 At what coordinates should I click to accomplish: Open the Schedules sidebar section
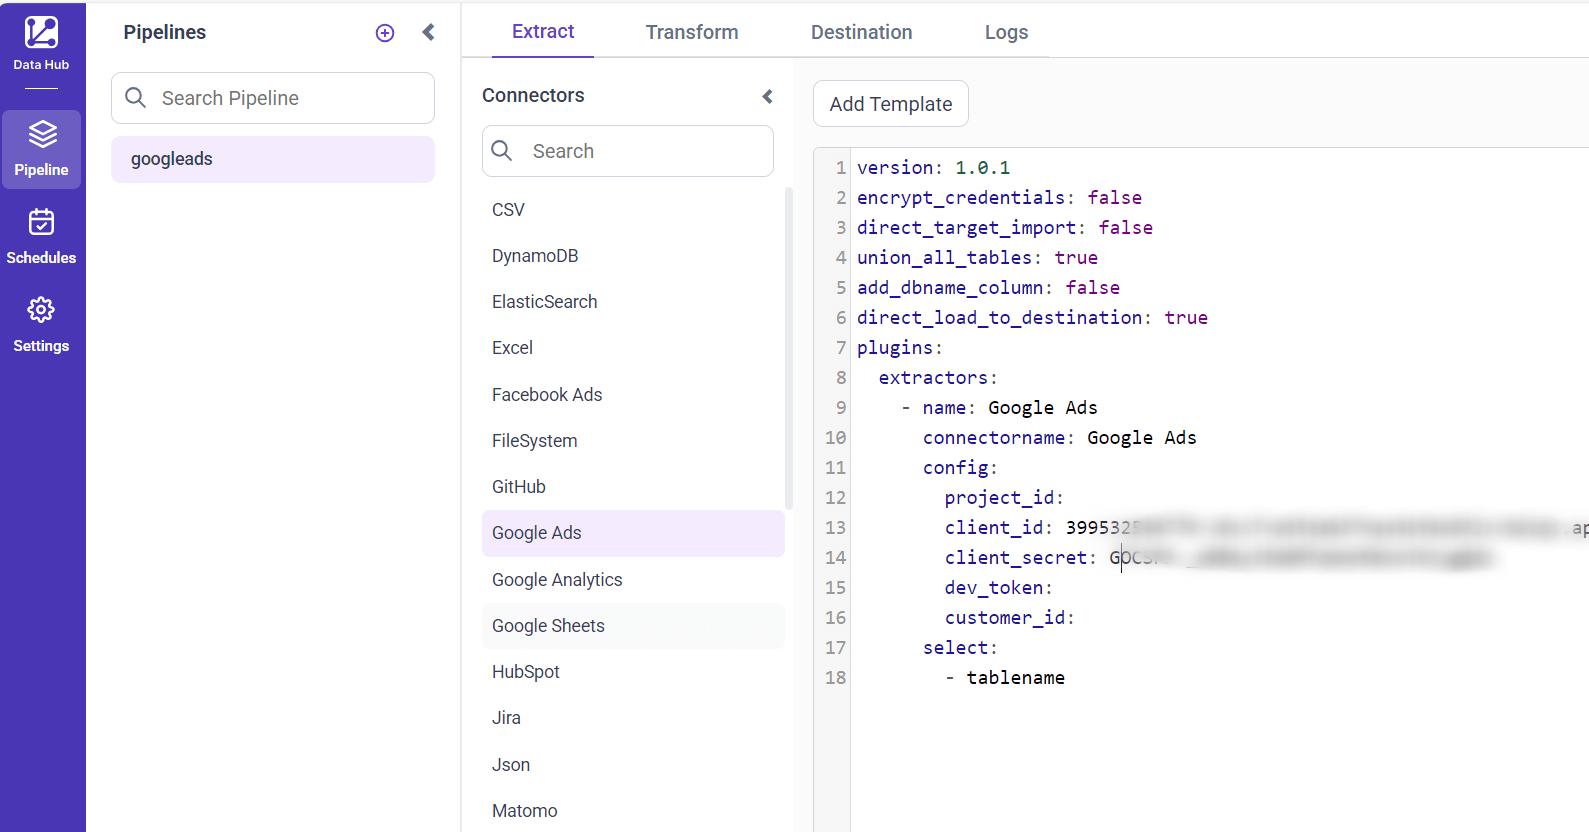coord(41,237)
